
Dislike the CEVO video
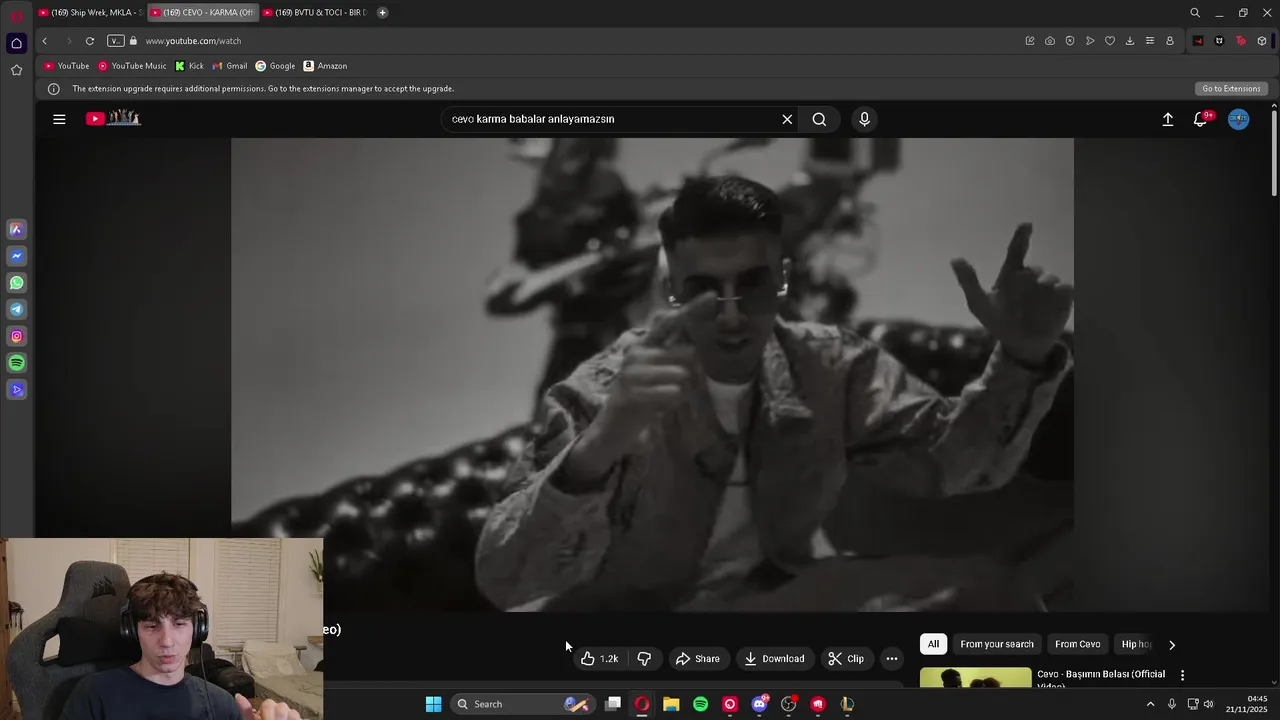[644, 658]
